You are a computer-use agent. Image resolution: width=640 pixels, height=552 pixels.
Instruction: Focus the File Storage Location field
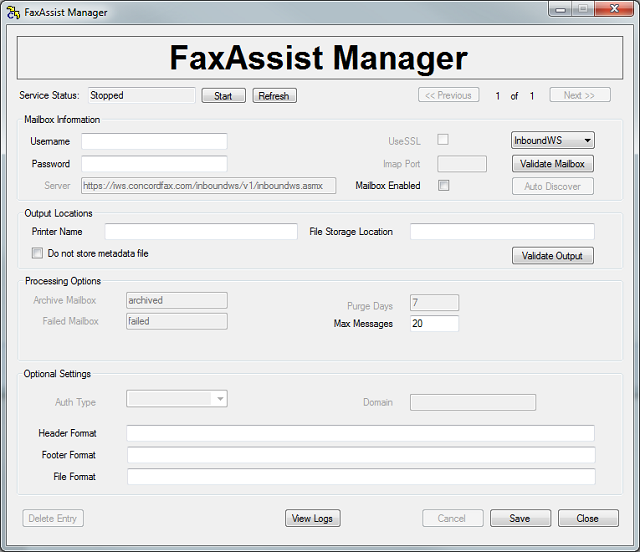point(502,231)
